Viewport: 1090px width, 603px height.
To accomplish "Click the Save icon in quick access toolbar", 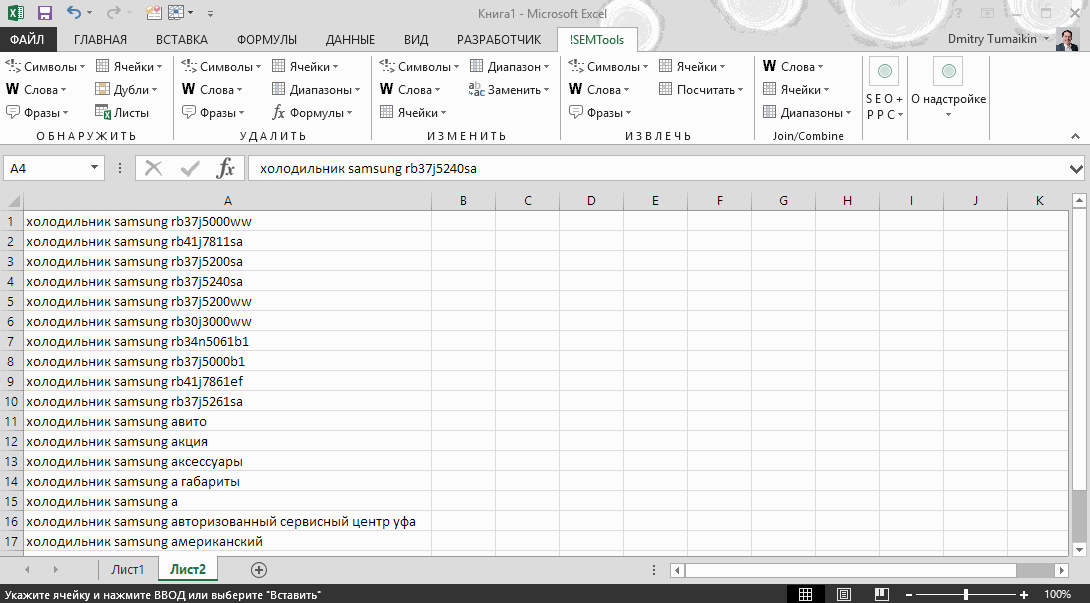I will pyautogui.click(x=45, y=13).
